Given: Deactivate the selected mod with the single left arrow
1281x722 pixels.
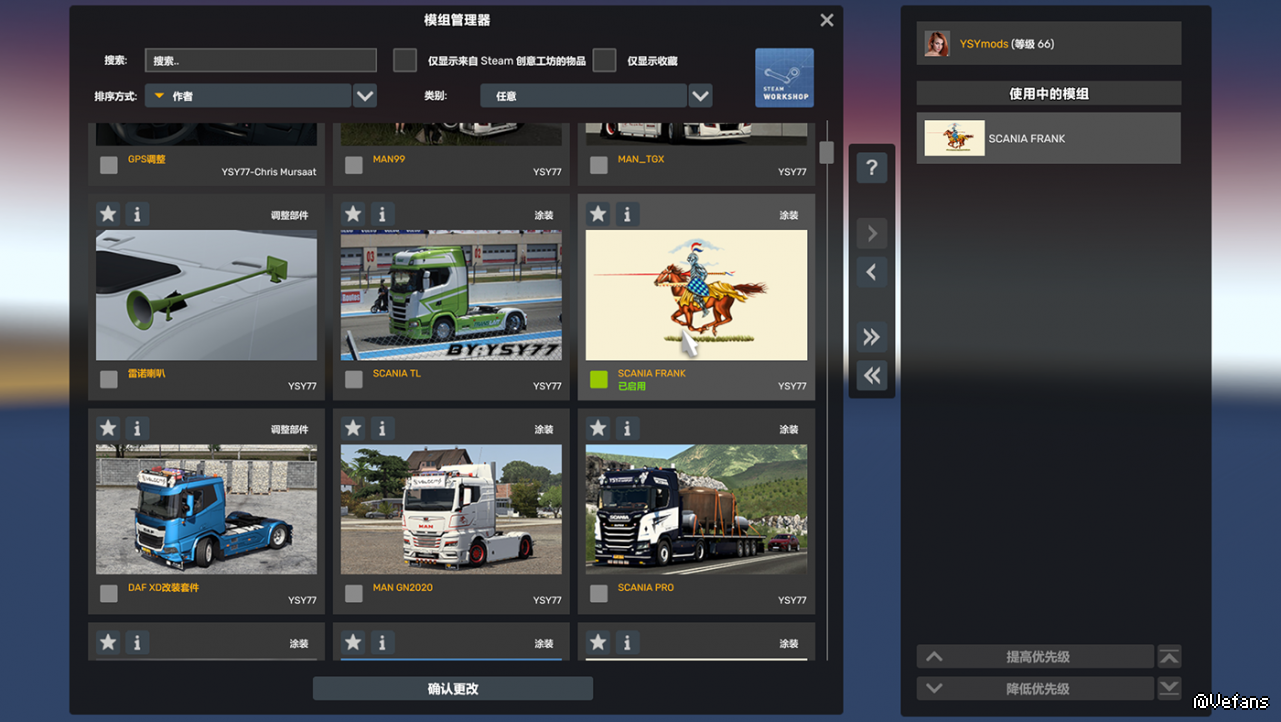Looking at the screenshot, I should point(872,272).
